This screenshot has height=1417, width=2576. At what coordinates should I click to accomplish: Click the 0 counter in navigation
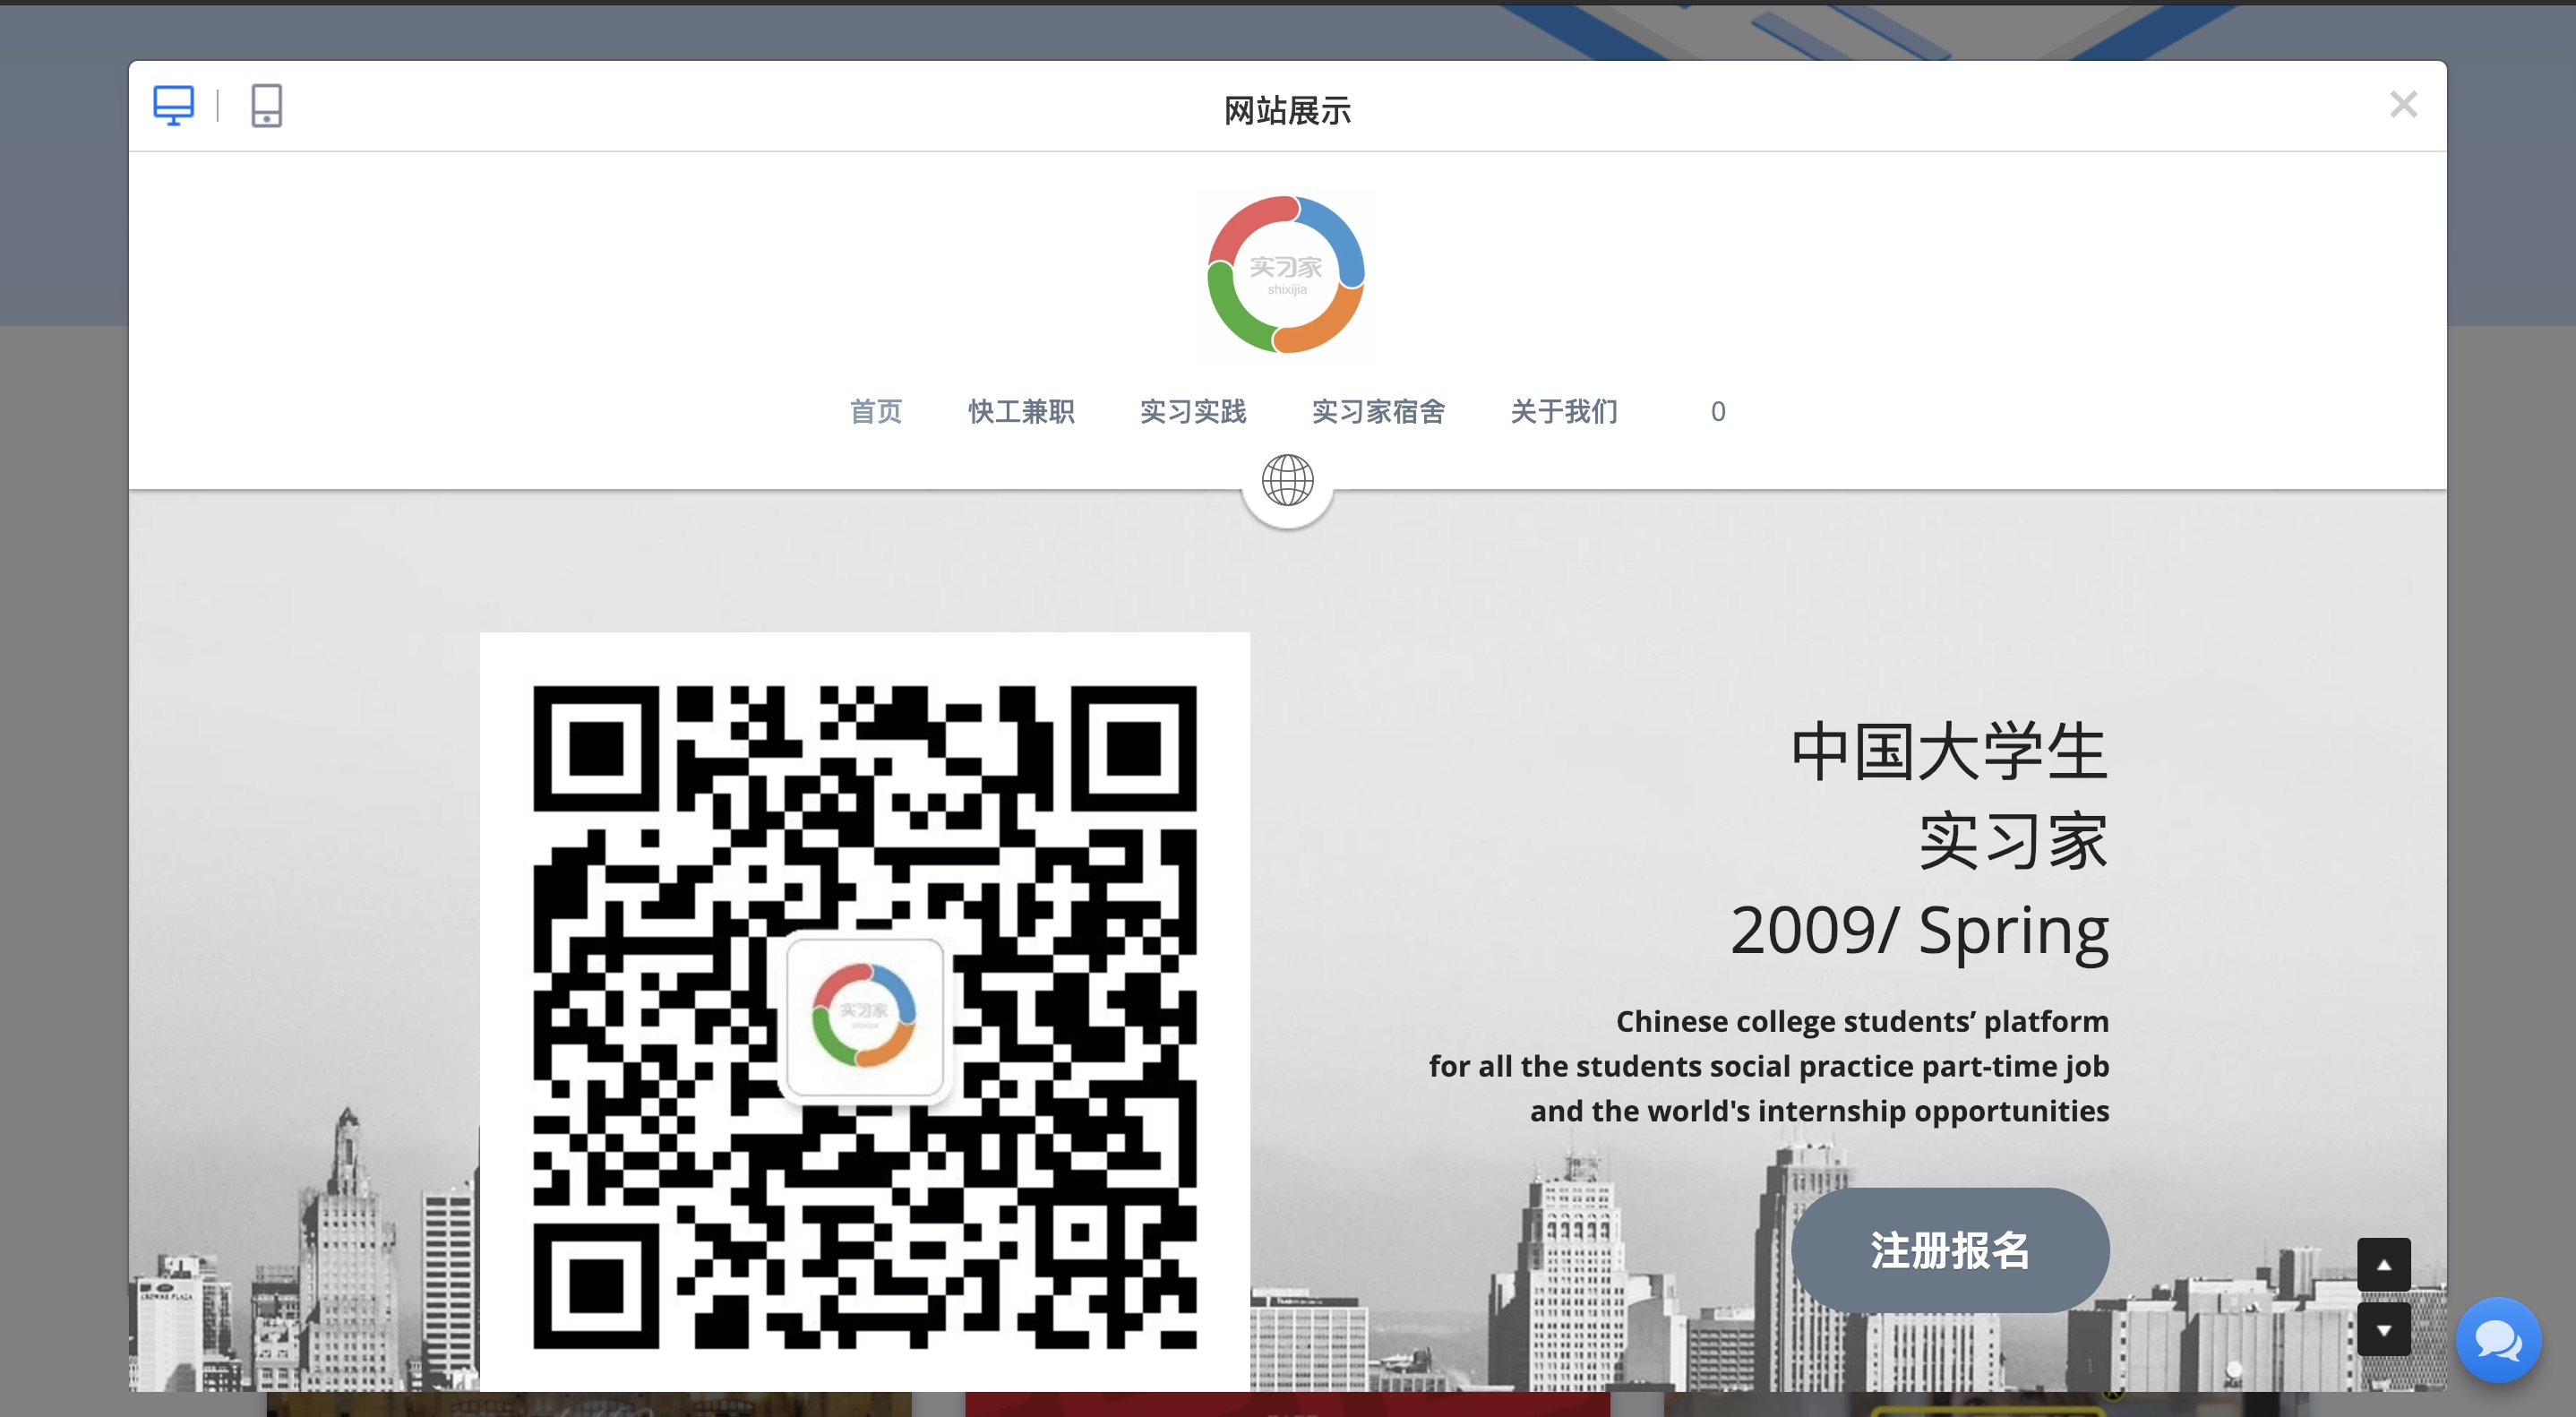1717,411
